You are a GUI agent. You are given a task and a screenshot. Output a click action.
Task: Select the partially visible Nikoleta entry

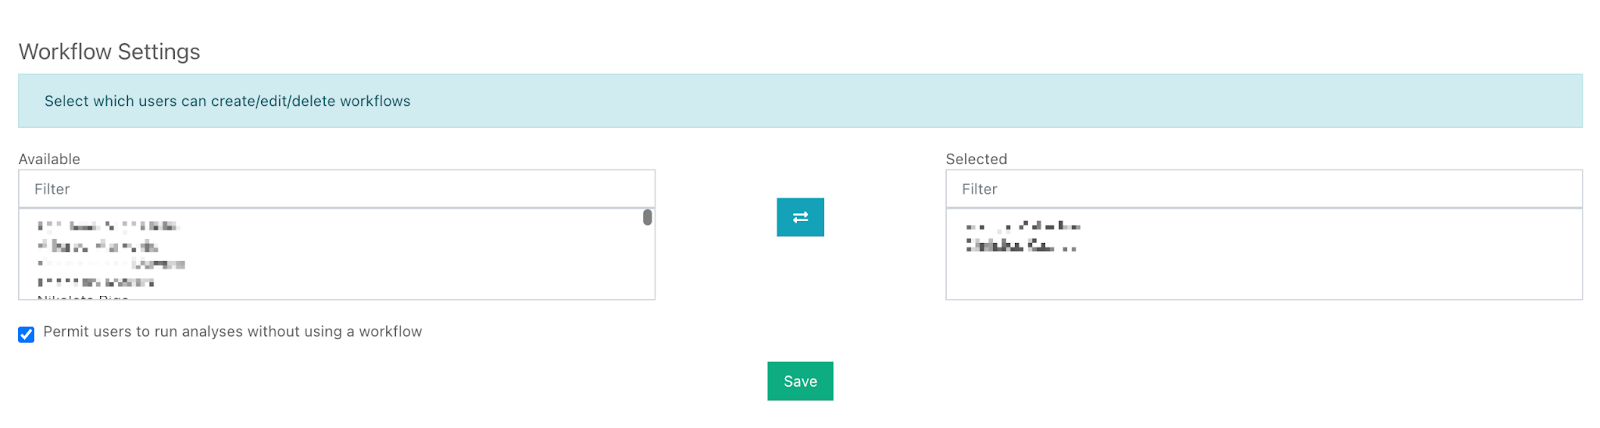click(83, 297)
